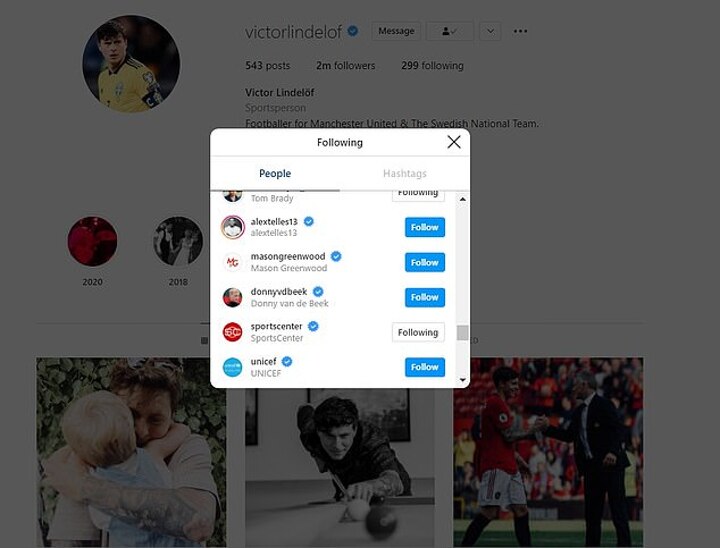Unfollow sportscenter via Following button

(418, 332)
